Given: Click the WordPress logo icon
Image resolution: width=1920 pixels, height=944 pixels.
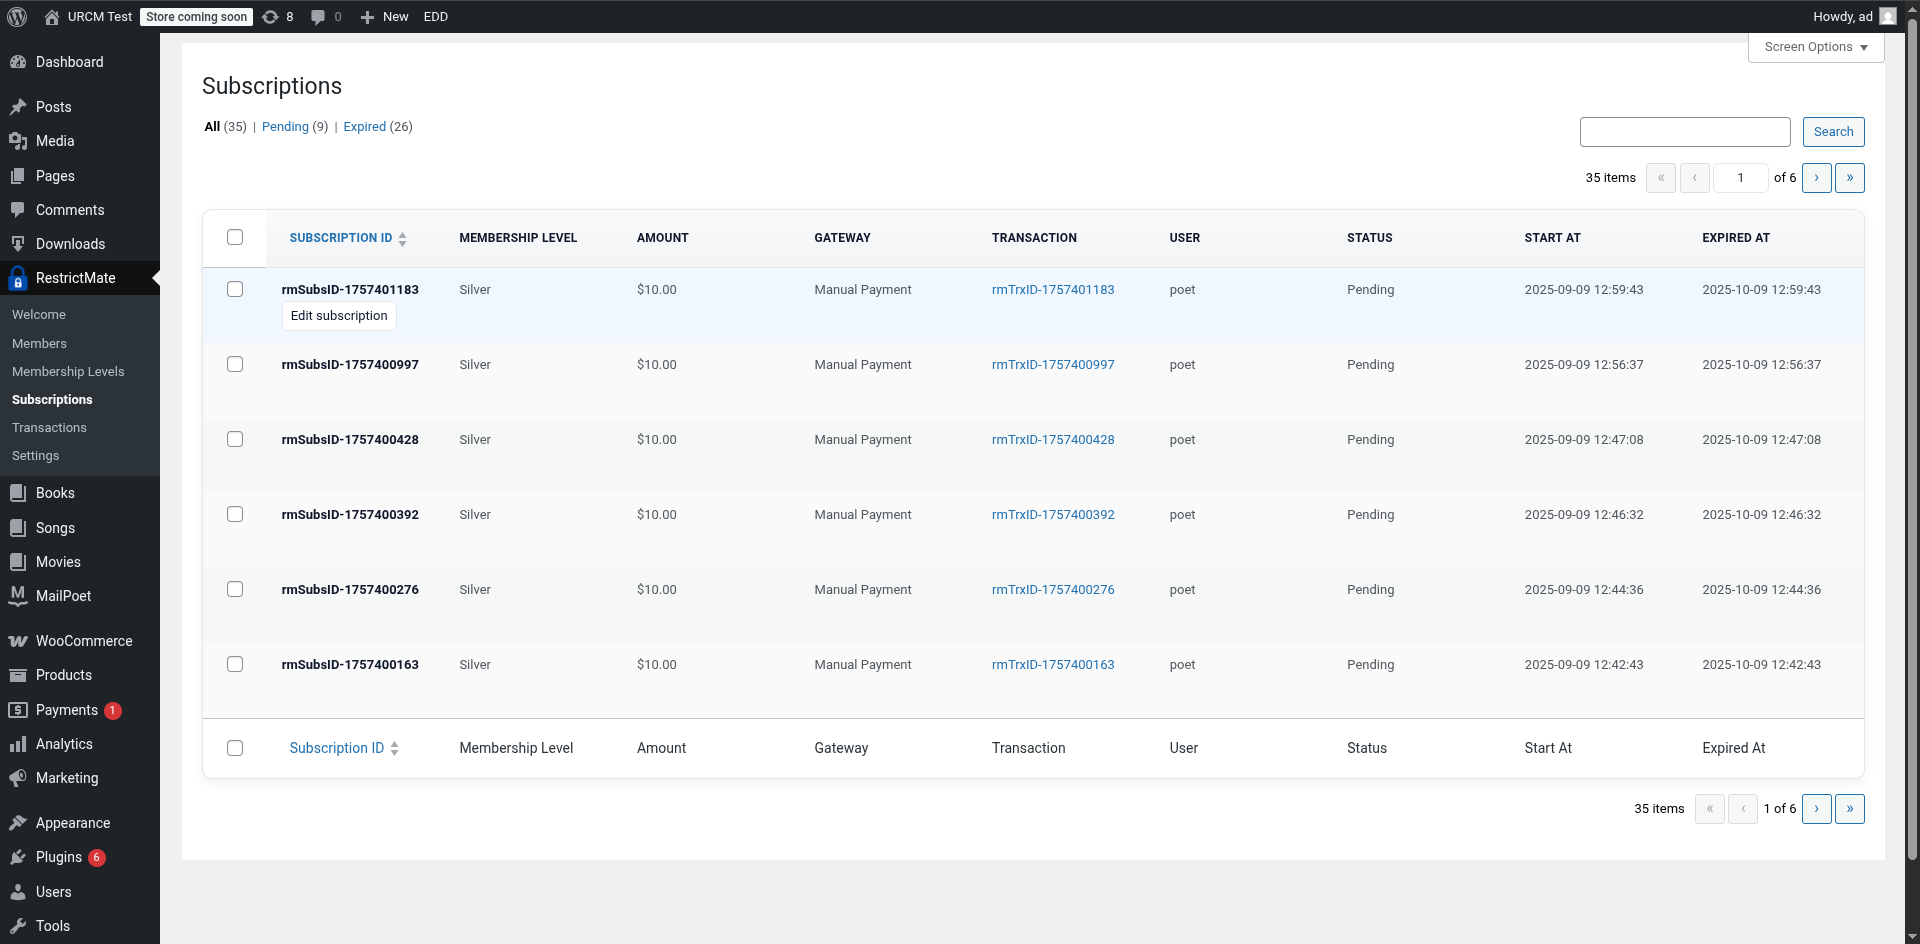Looking at the screenshot, I should [x=17, y=17].
